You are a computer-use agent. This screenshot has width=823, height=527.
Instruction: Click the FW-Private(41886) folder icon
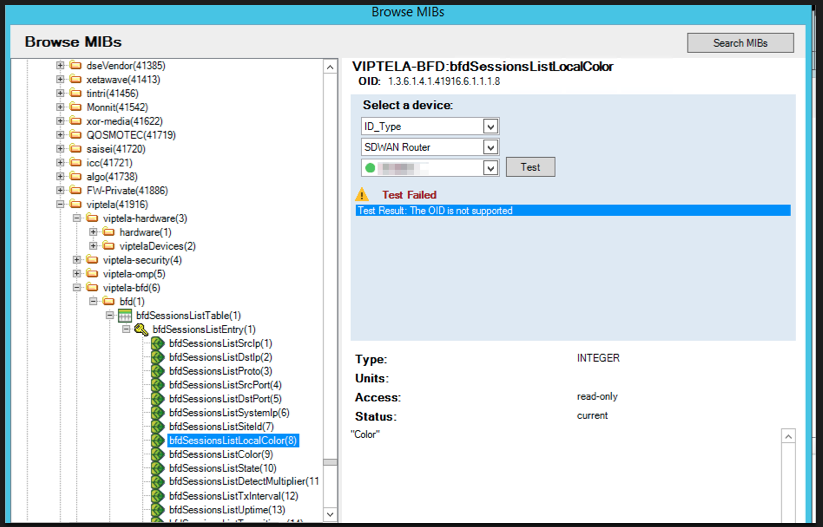[x=76, y=191]
